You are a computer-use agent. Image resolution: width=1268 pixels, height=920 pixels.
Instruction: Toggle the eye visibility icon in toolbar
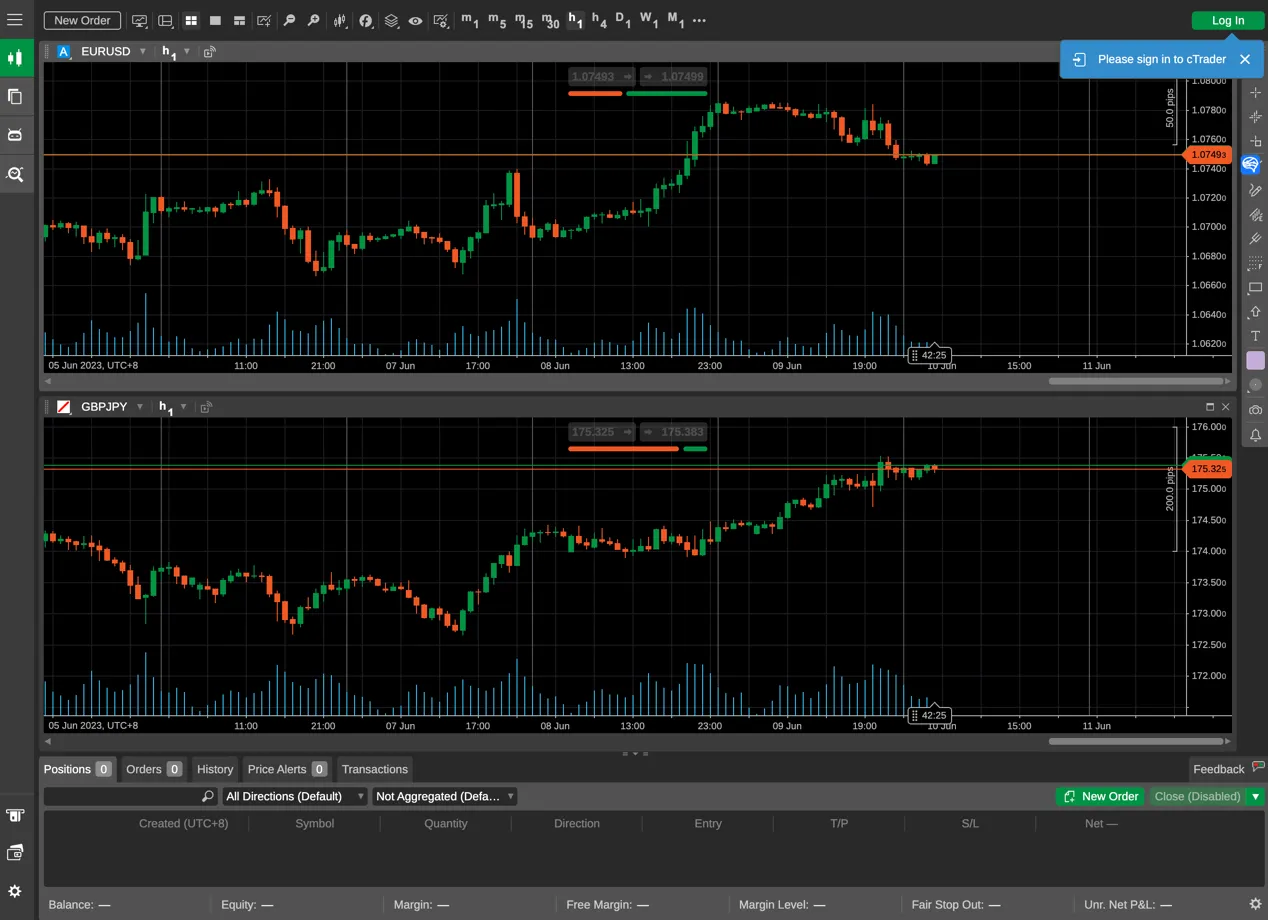[415, 20]
